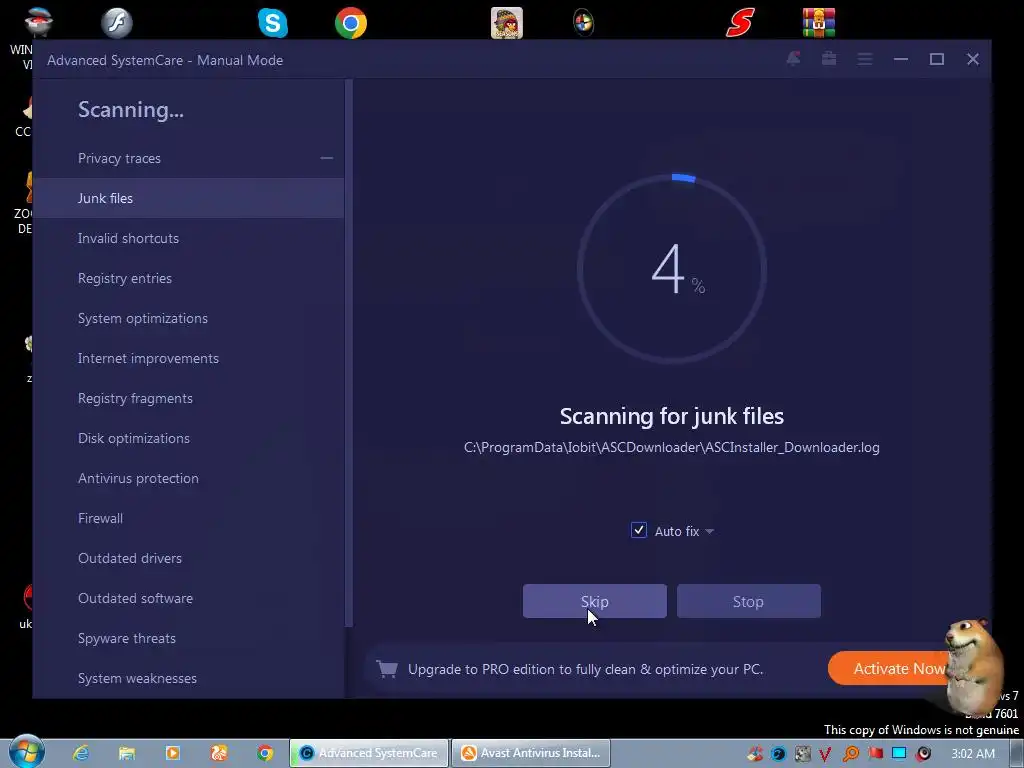The width and height of the screenshot is (1024, 768).
Task: Open the notification bell icon in title bar
Action: pyautogui.click(x=793, y=59)
